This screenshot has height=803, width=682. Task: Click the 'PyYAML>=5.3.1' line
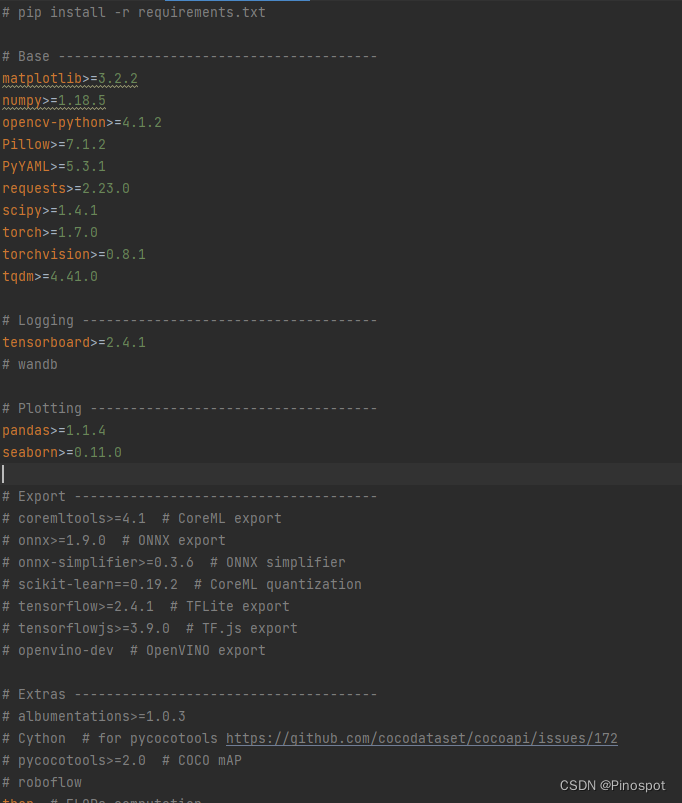[54, 166]
